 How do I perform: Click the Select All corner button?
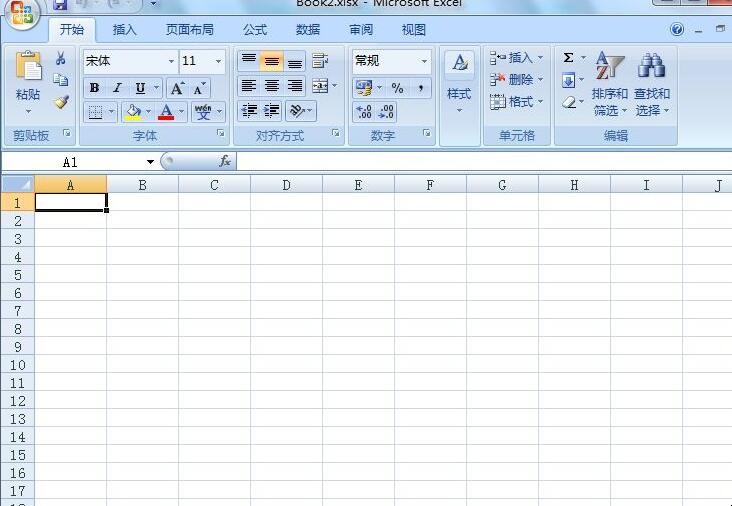click(18, 184)
